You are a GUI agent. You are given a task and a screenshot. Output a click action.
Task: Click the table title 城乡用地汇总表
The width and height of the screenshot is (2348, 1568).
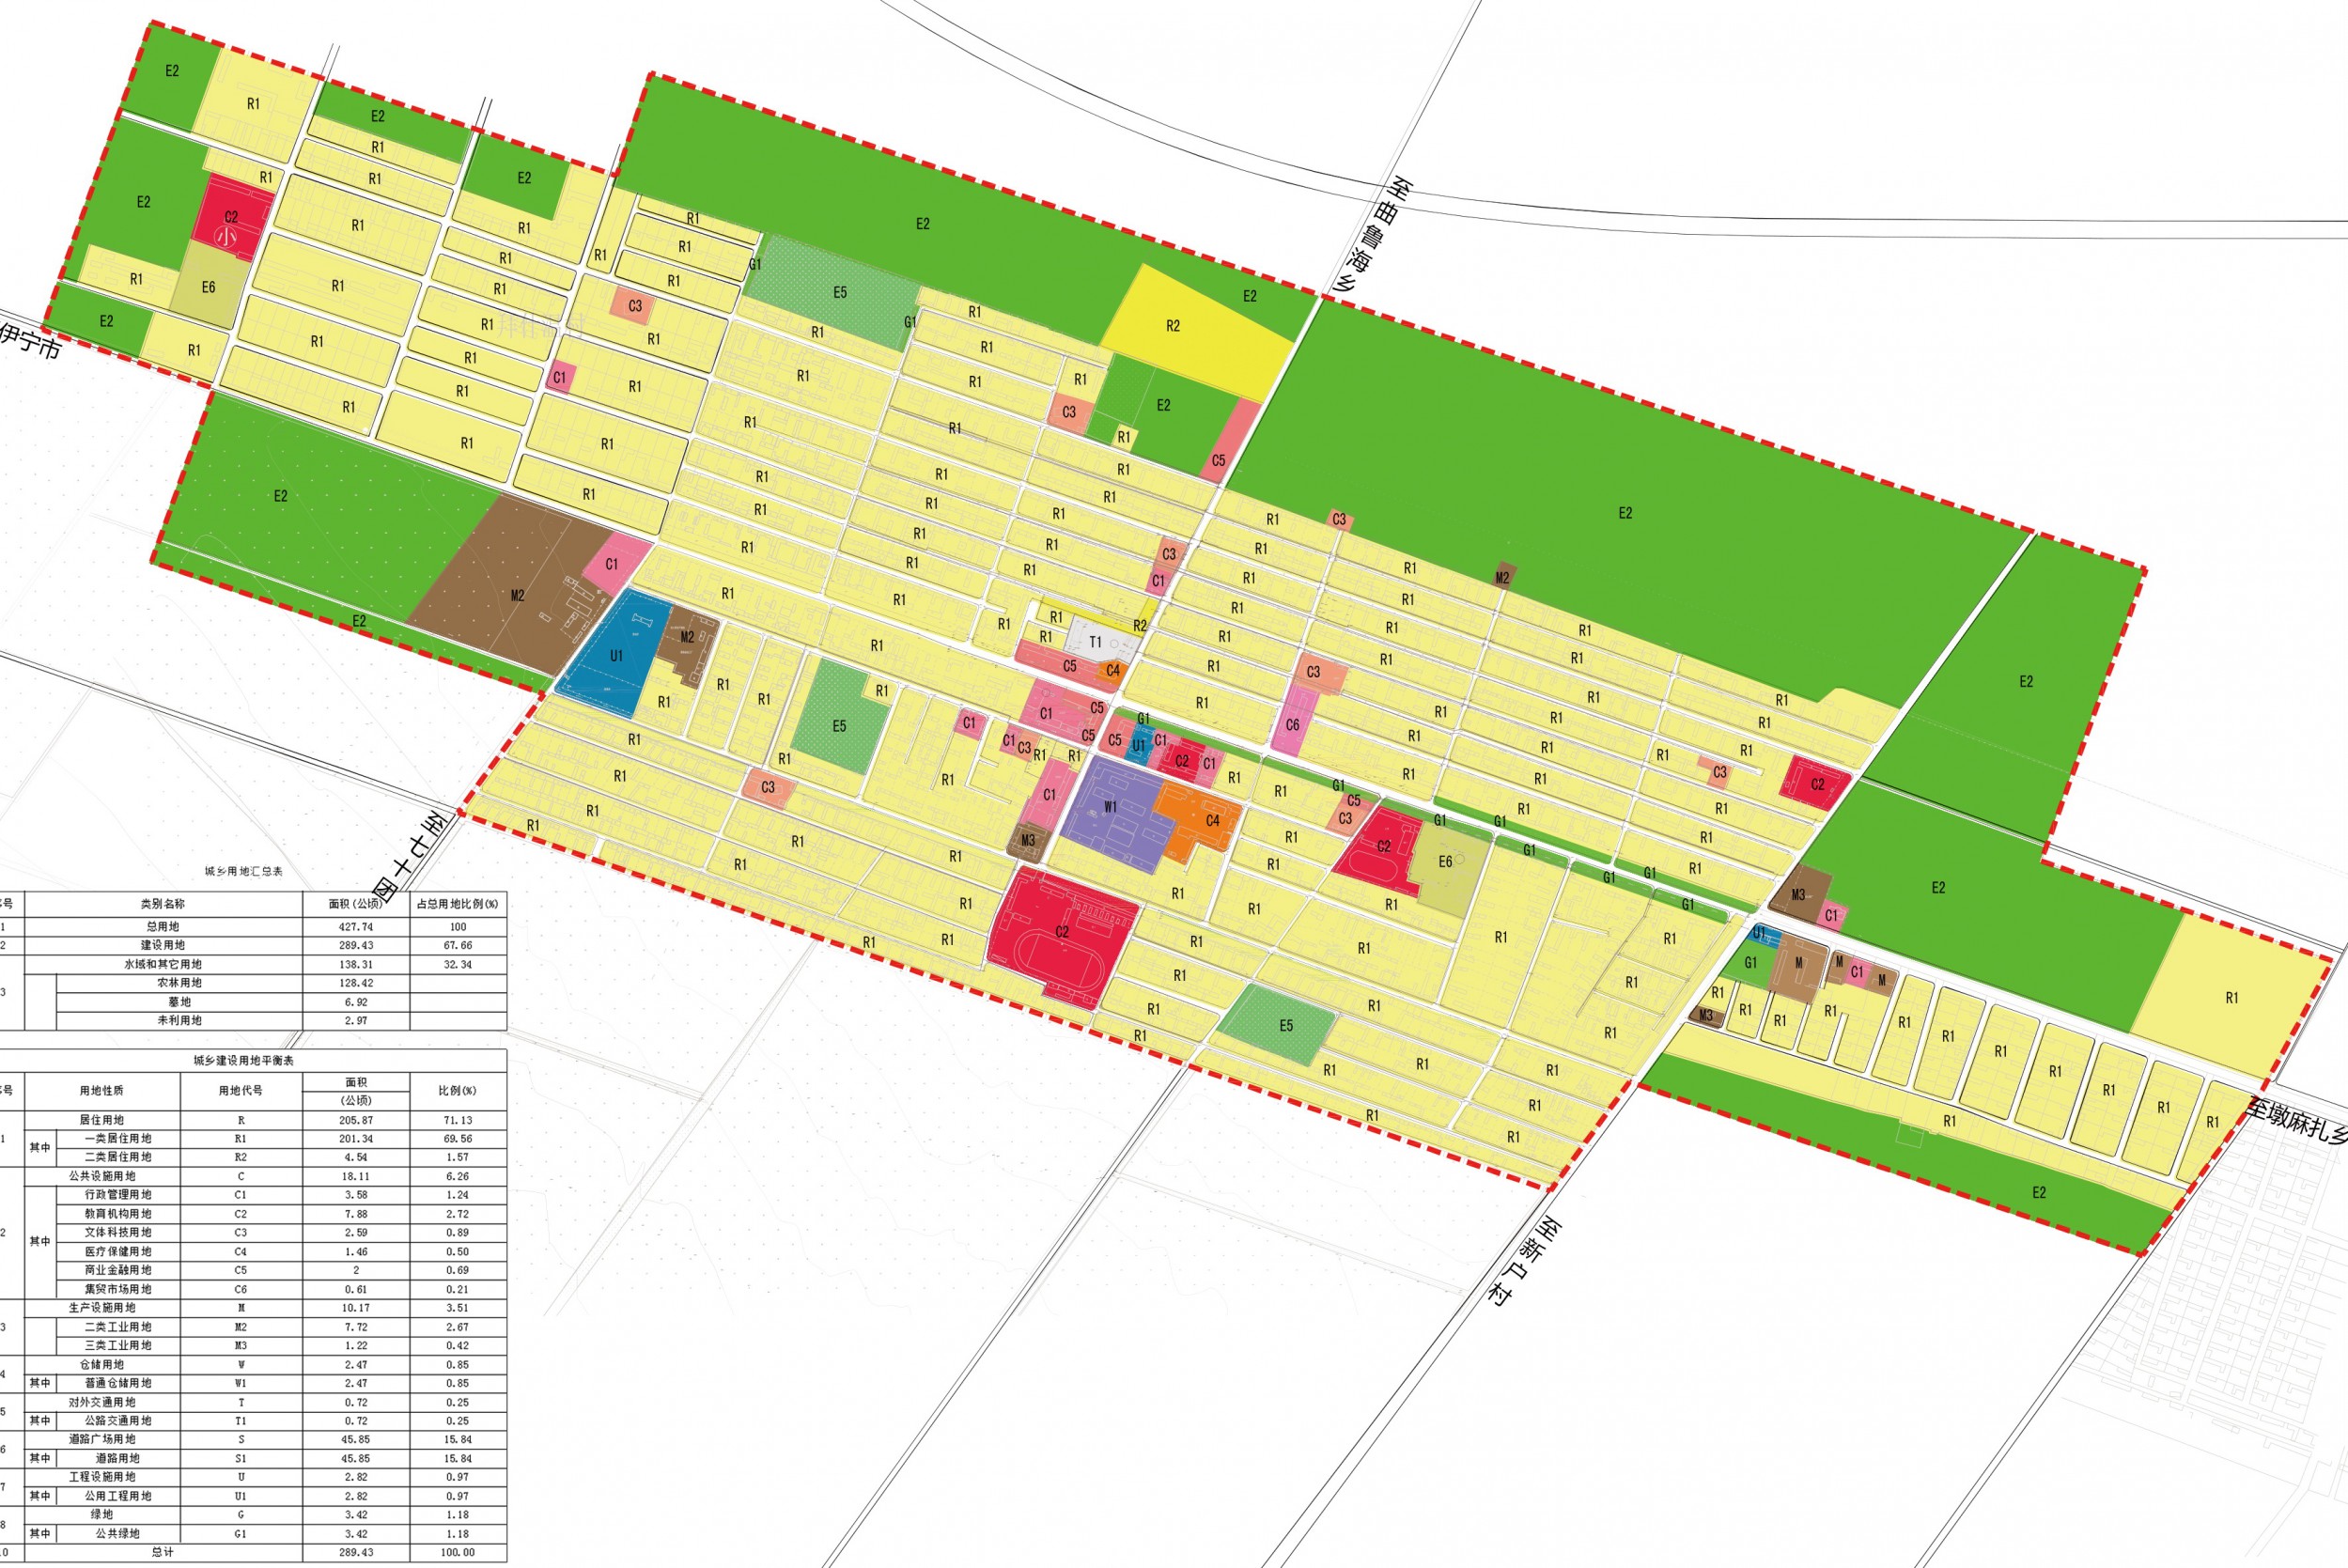[244, 872]
